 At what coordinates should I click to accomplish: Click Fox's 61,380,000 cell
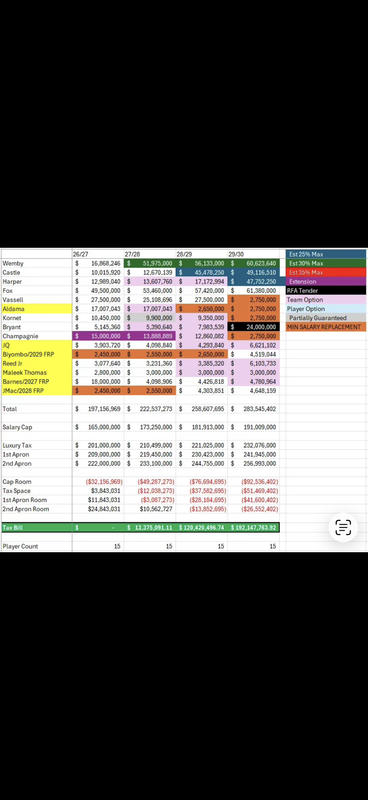pos(254,291)
